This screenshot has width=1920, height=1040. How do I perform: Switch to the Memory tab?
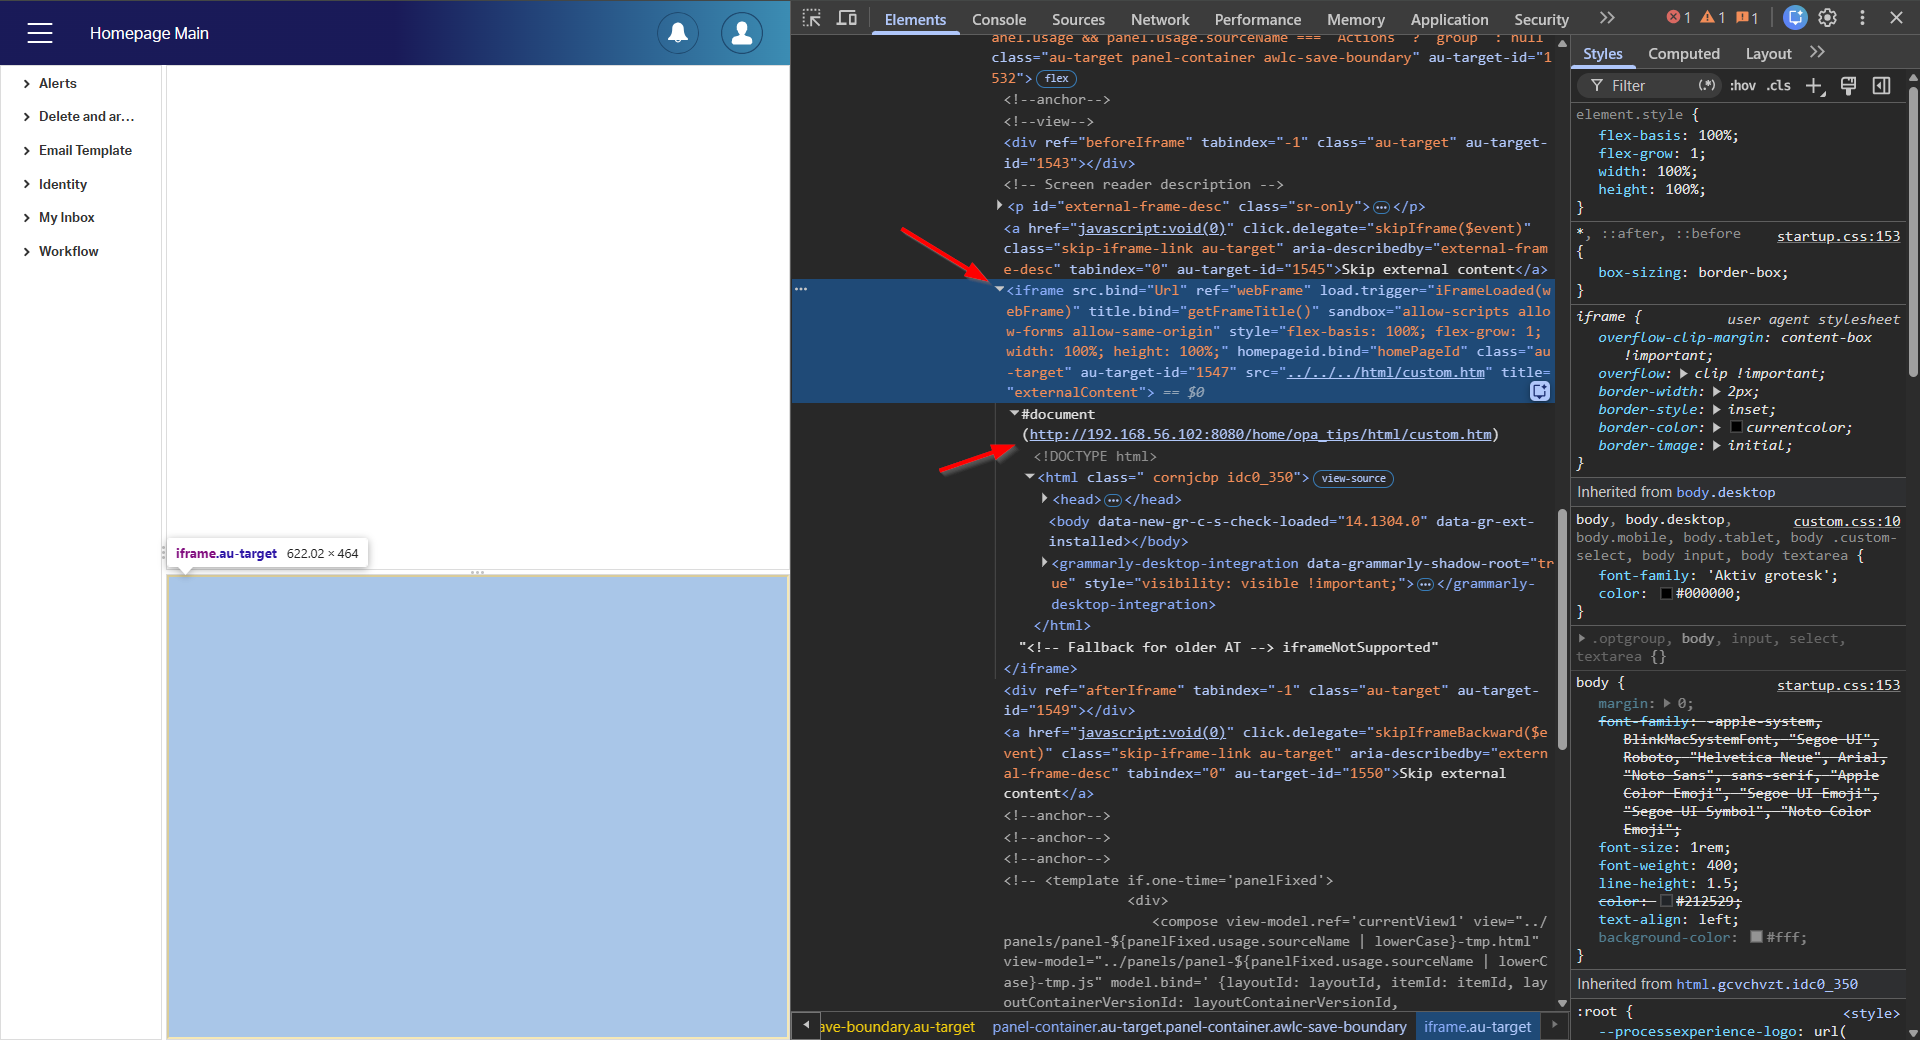tap(1356, 20)
